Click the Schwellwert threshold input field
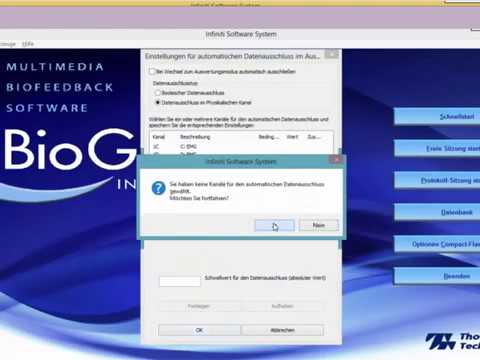This screenshot has height=360, width=480. click(x=180, y=281)
